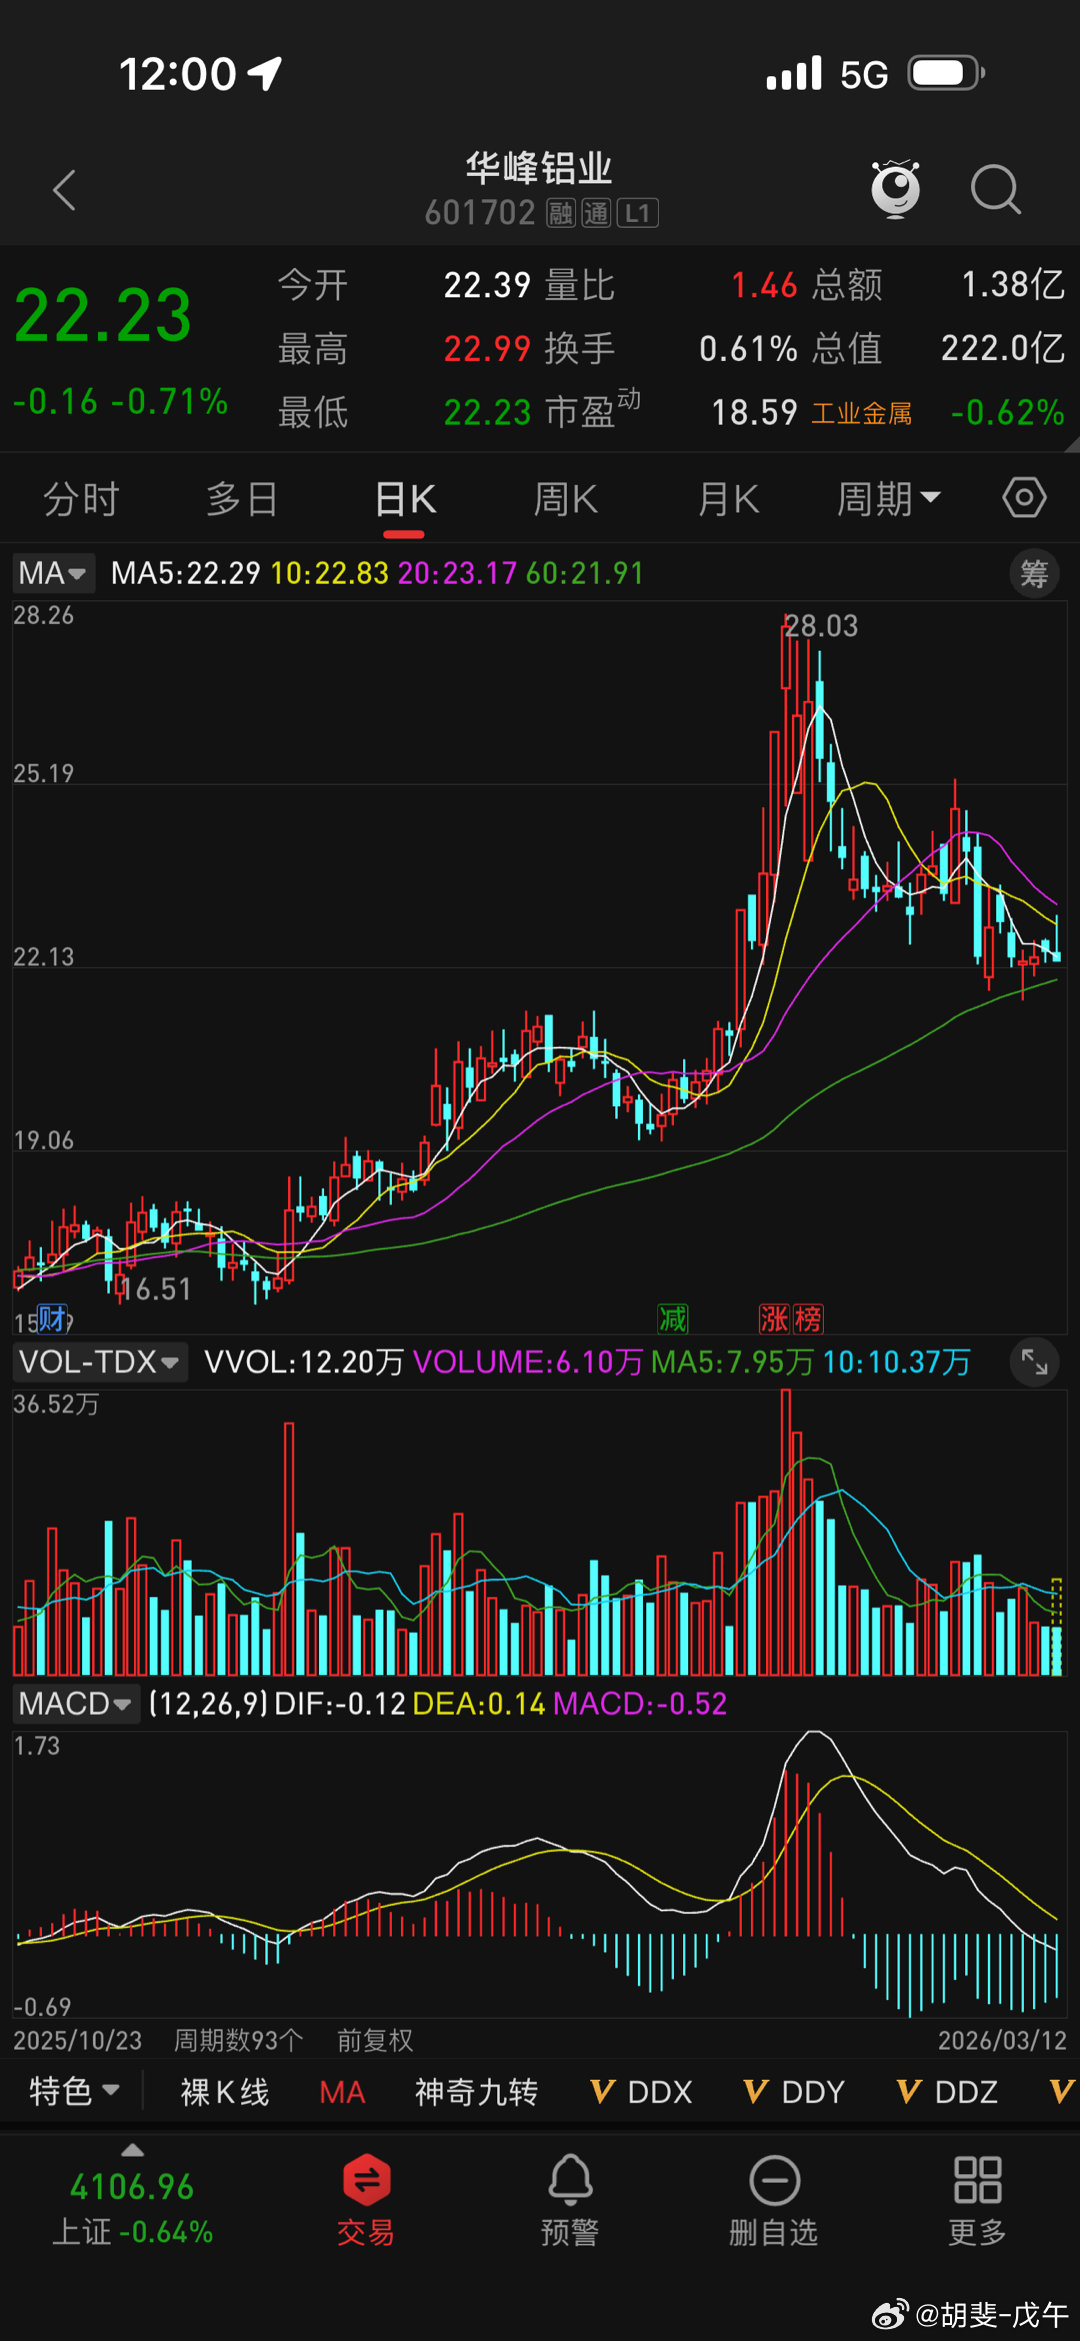
Task: Open chart settings hexagon icon
Action: (x=1025, y=497)
